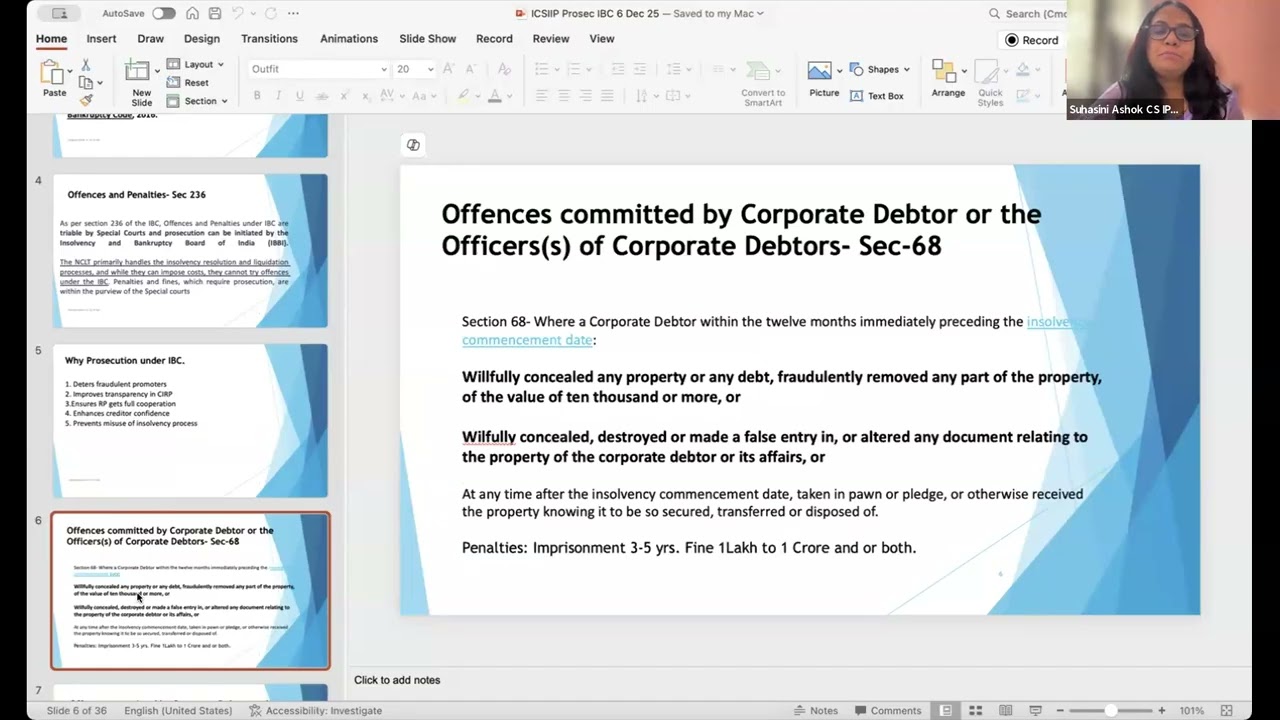
Task: Align text right
Action: point(586,96)
